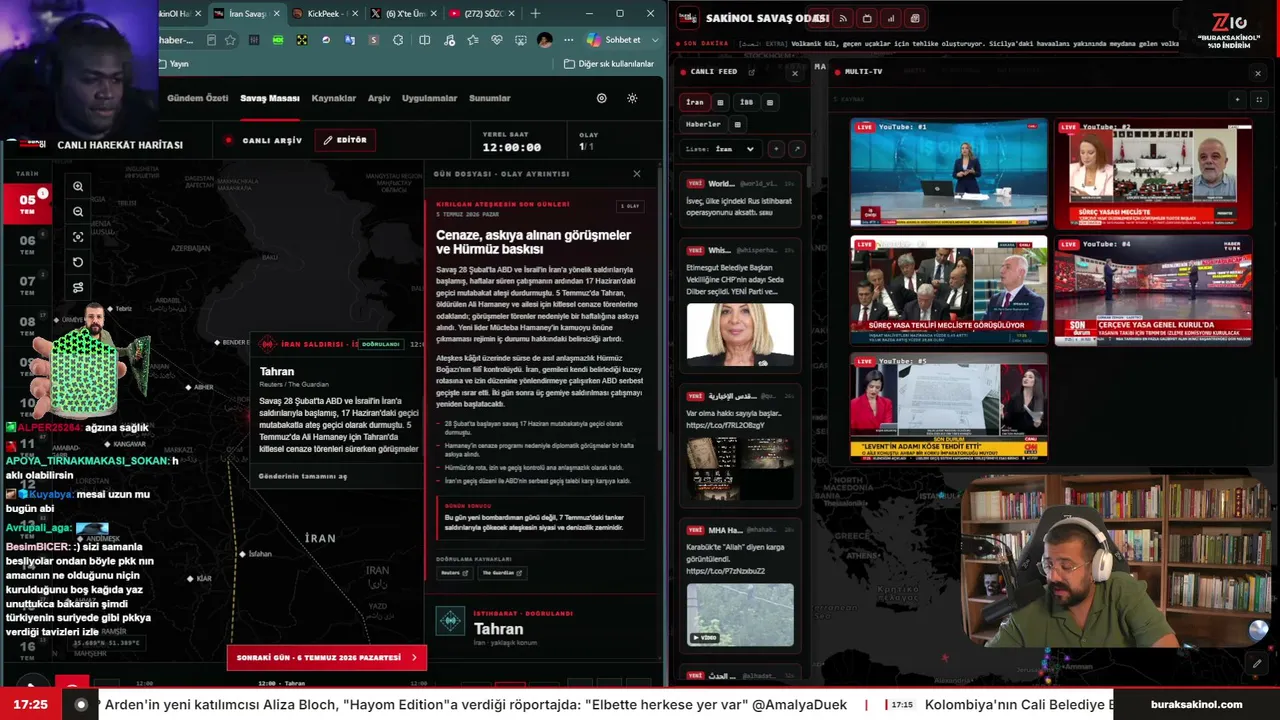1280x720 pixels.
Task: Open the Sunumlar menu item
Action: (490, 98)
